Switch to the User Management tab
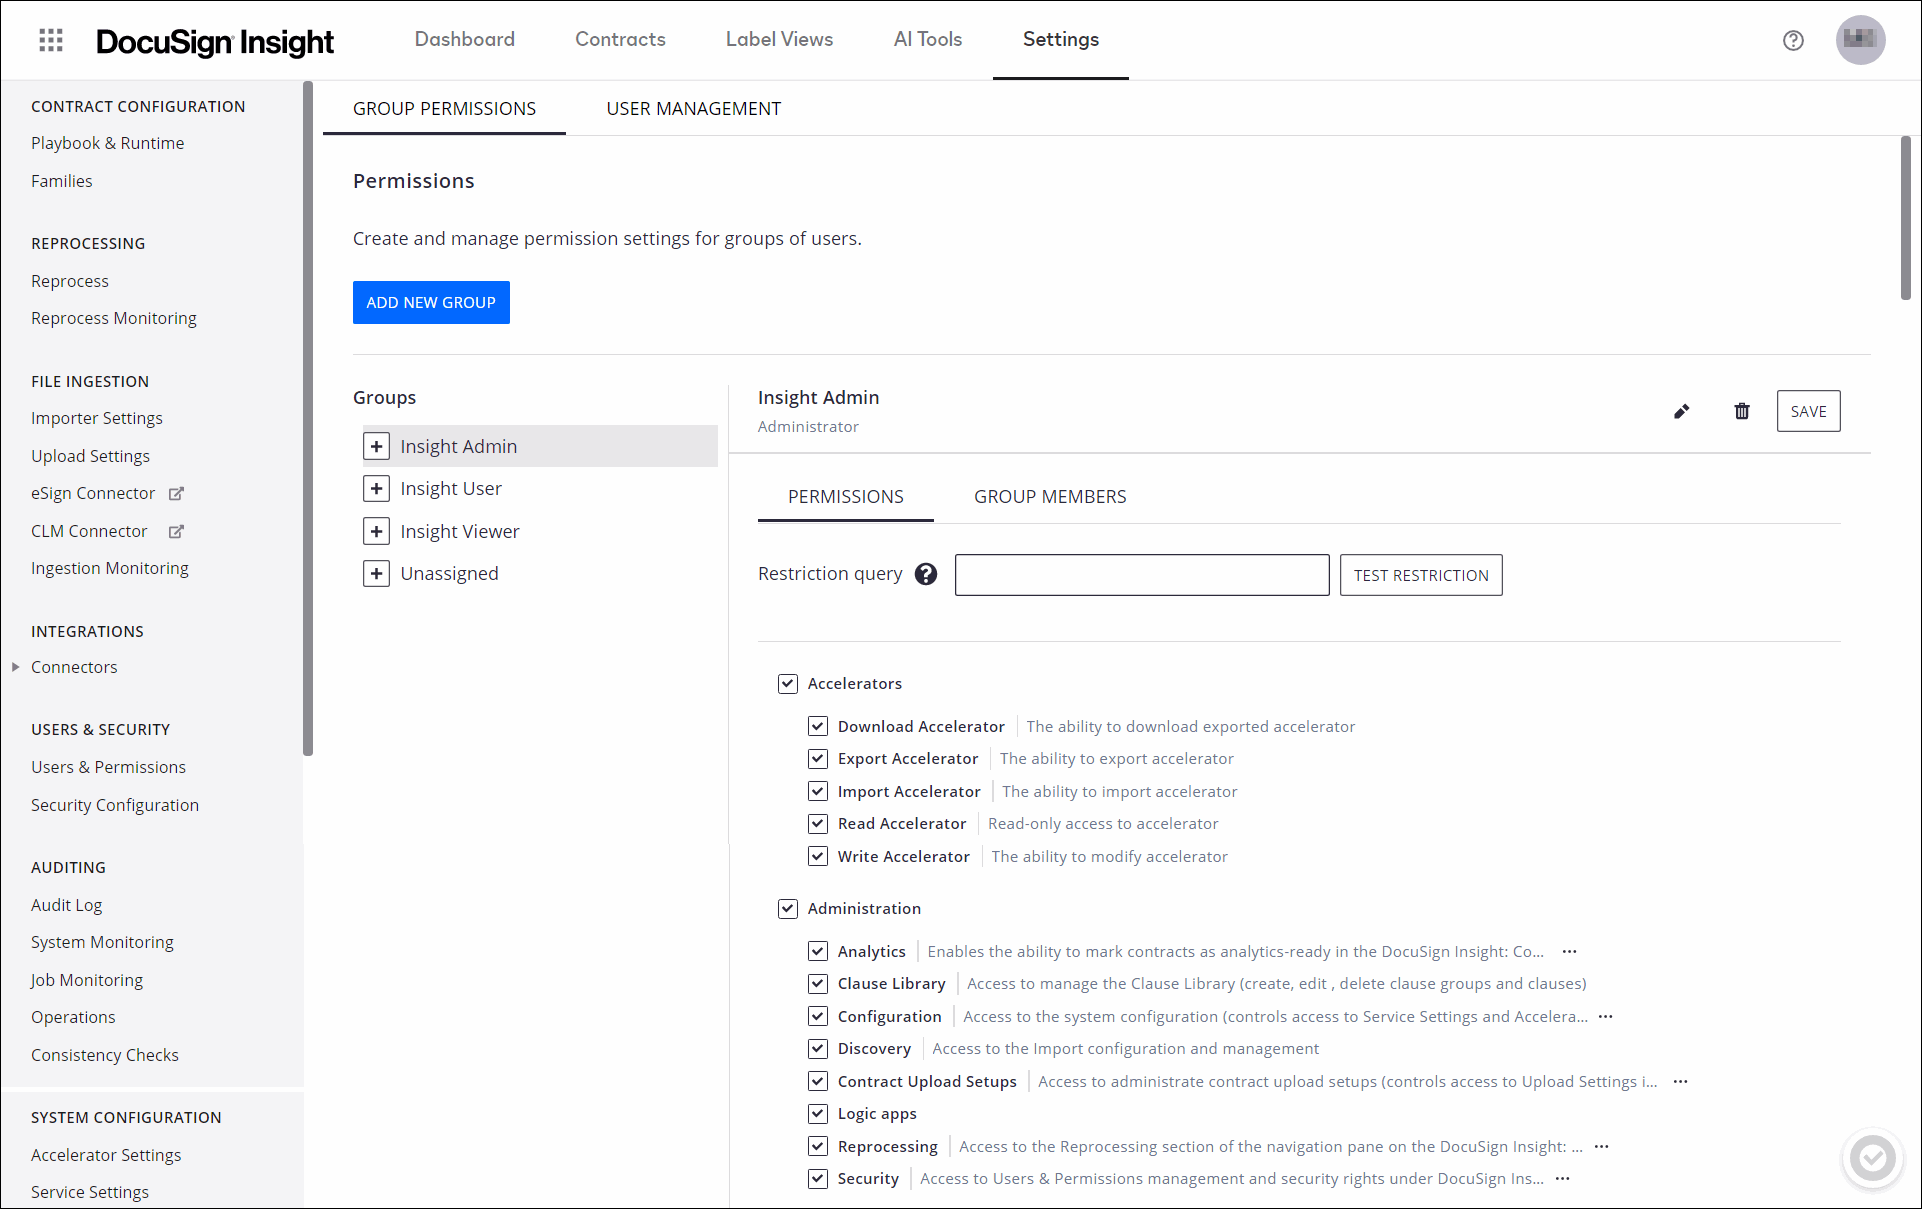1922x1209 pixels. 693,109
